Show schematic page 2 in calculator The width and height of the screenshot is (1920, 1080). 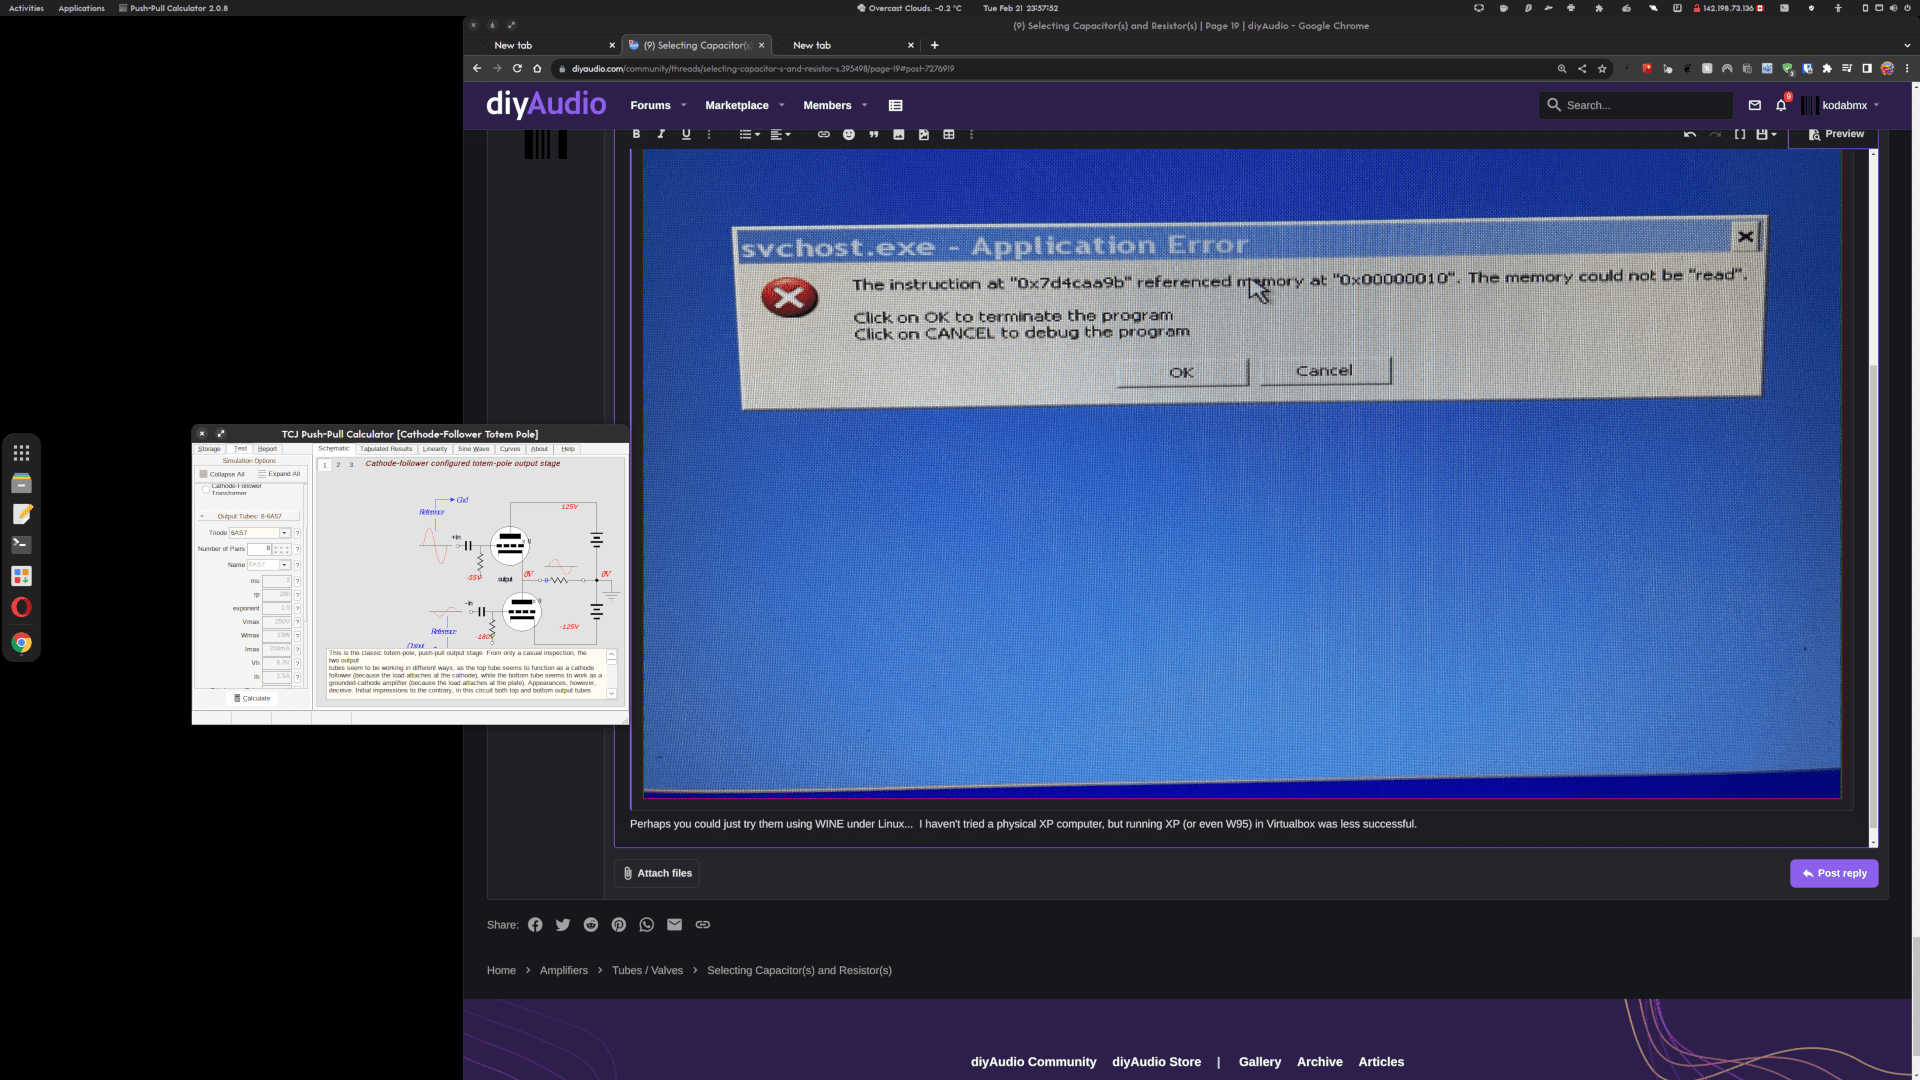point(338,465)
